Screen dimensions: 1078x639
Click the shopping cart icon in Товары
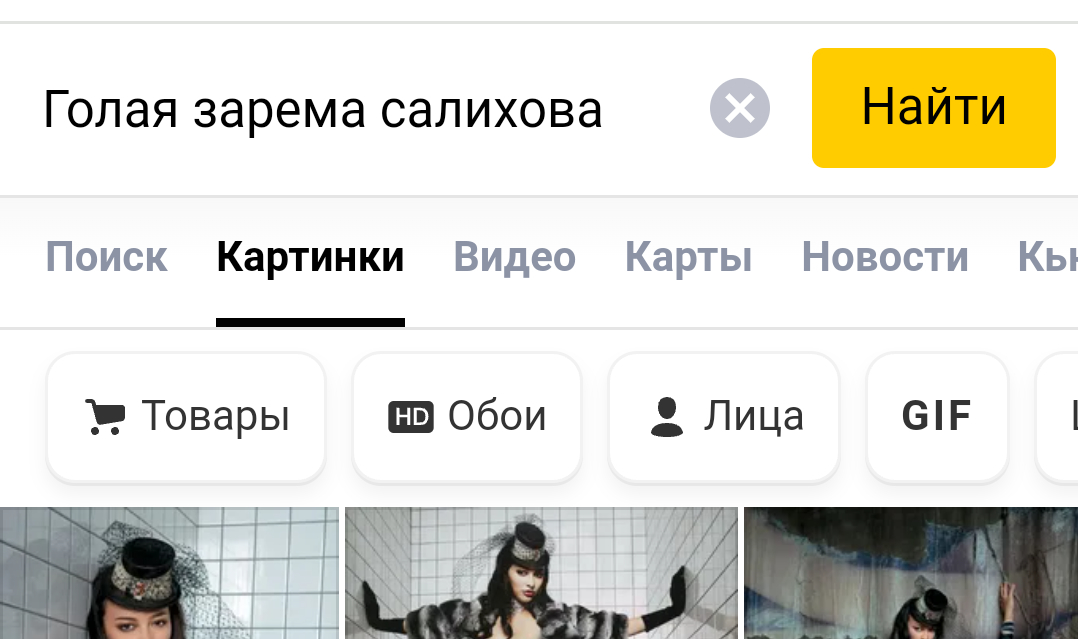pos(105,416)
